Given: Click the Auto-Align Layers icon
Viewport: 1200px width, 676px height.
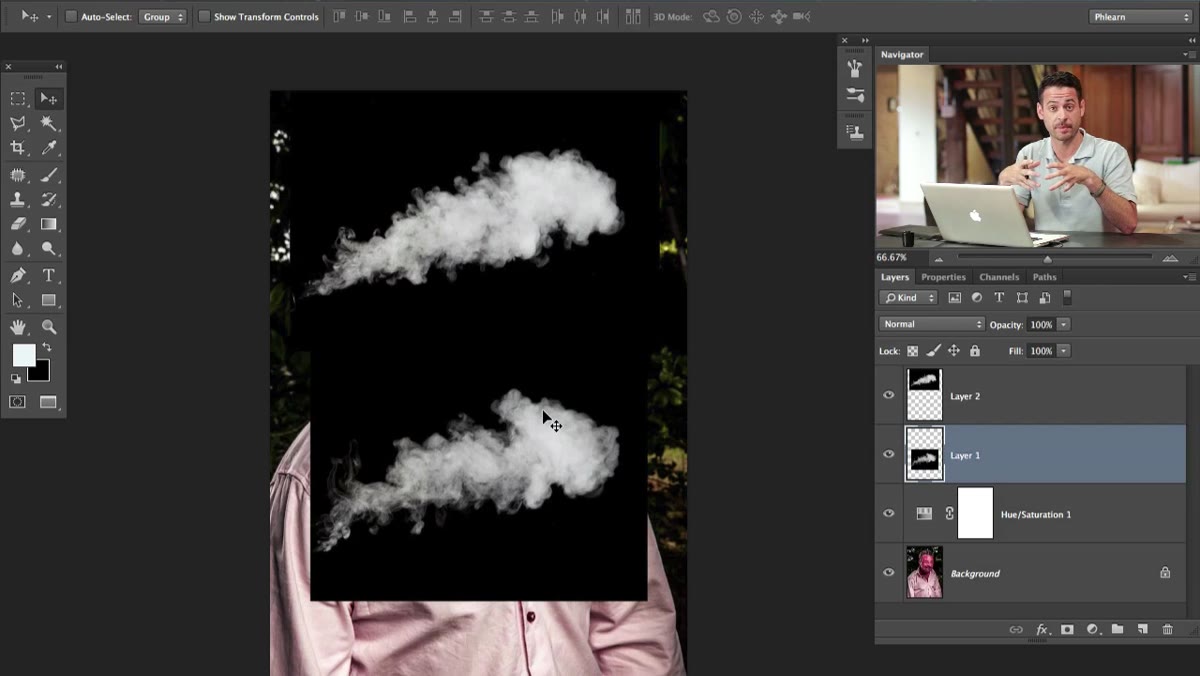Looking at the screenshot, I should point(633,17).
